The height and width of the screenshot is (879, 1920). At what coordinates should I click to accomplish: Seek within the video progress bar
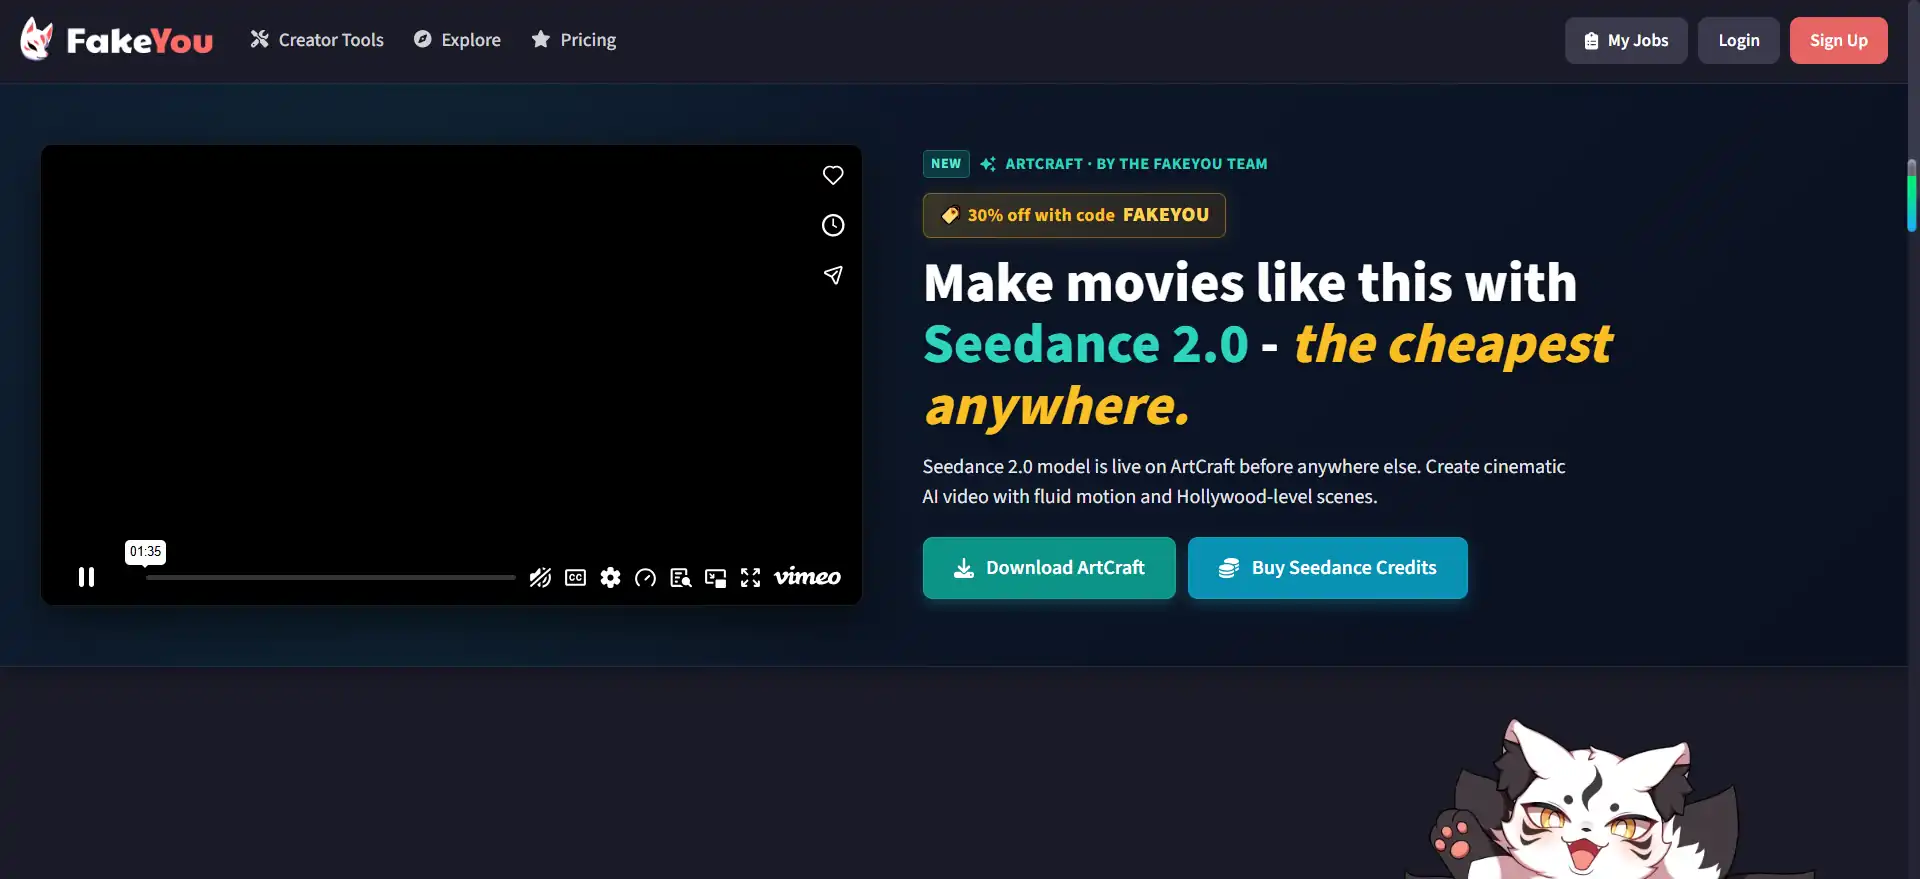[x=330, y=577]
